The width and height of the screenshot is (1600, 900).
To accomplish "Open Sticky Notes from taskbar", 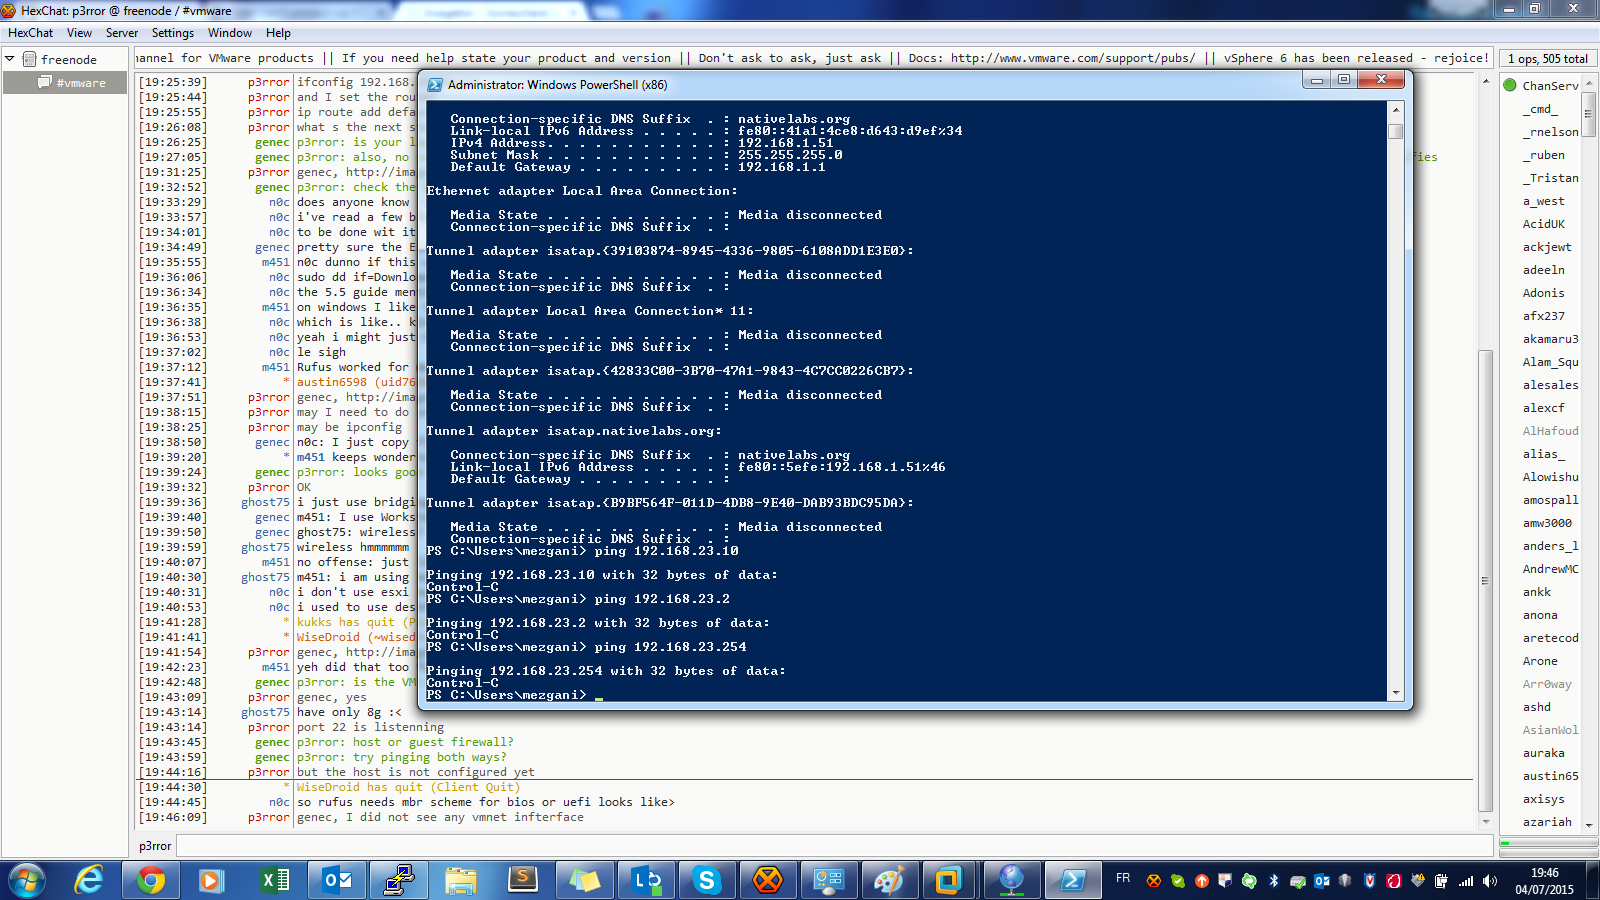I will 584,880.
